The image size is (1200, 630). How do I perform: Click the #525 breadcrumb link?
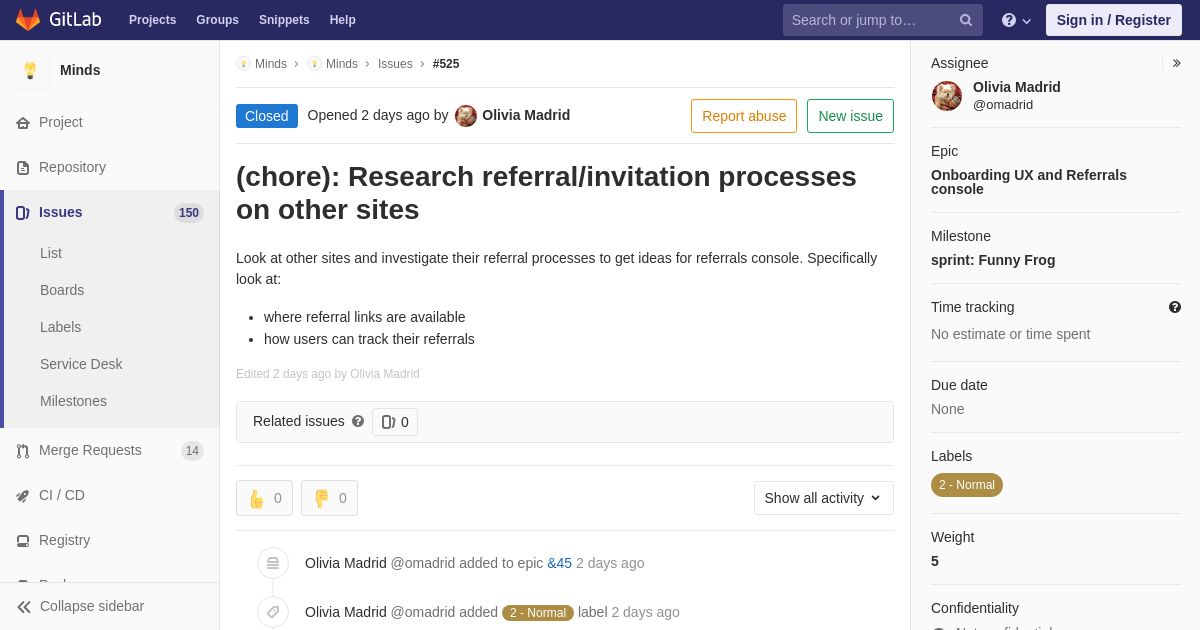pyautogui.click(x=446, y=64)
